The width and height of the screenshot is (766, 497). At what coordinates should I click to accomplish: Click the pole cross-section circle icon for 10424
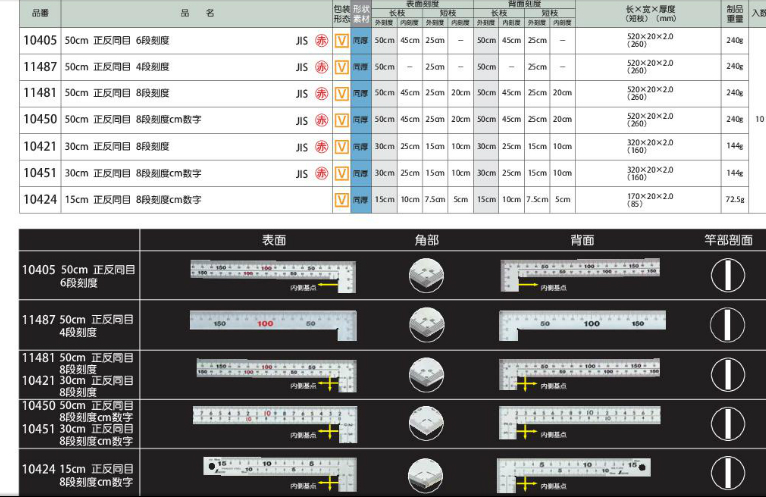pyautogui.click(x=728, y=473)
